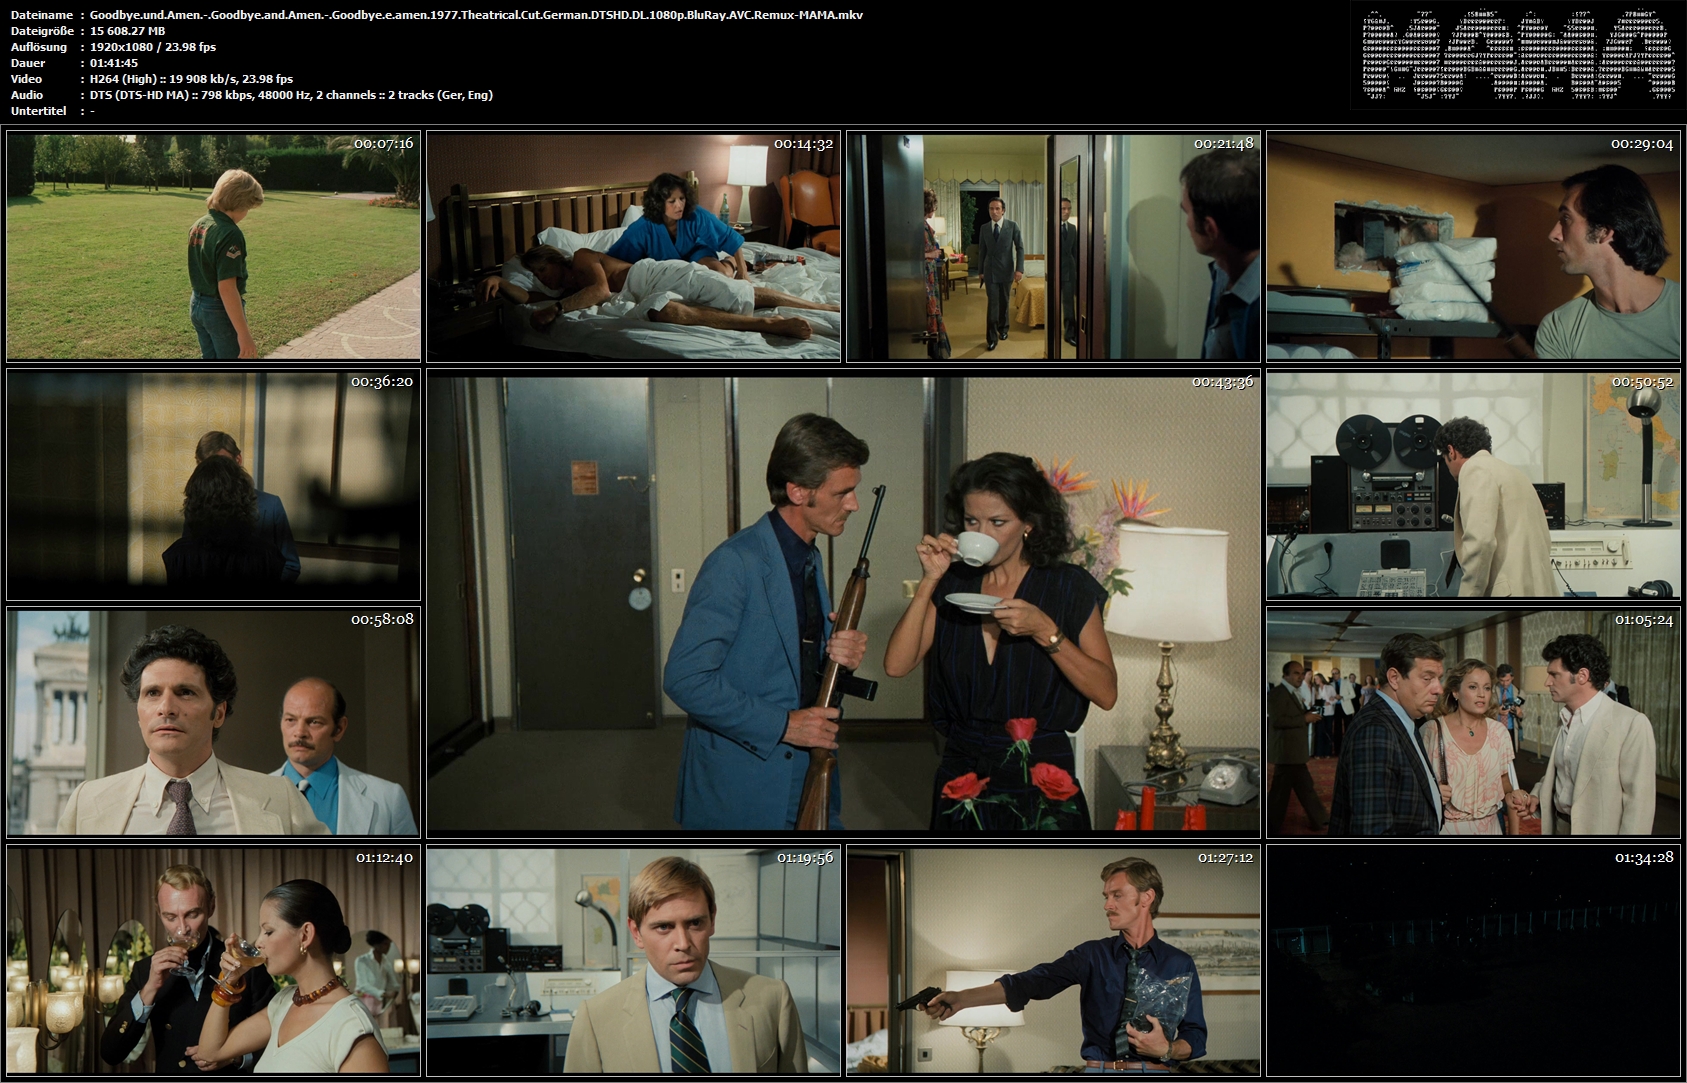Screen dimensions: 1687x1083
Task: Click the 01:34:28 timestamp overlay
Action: pyautogui.click(x=1644, y=857)
